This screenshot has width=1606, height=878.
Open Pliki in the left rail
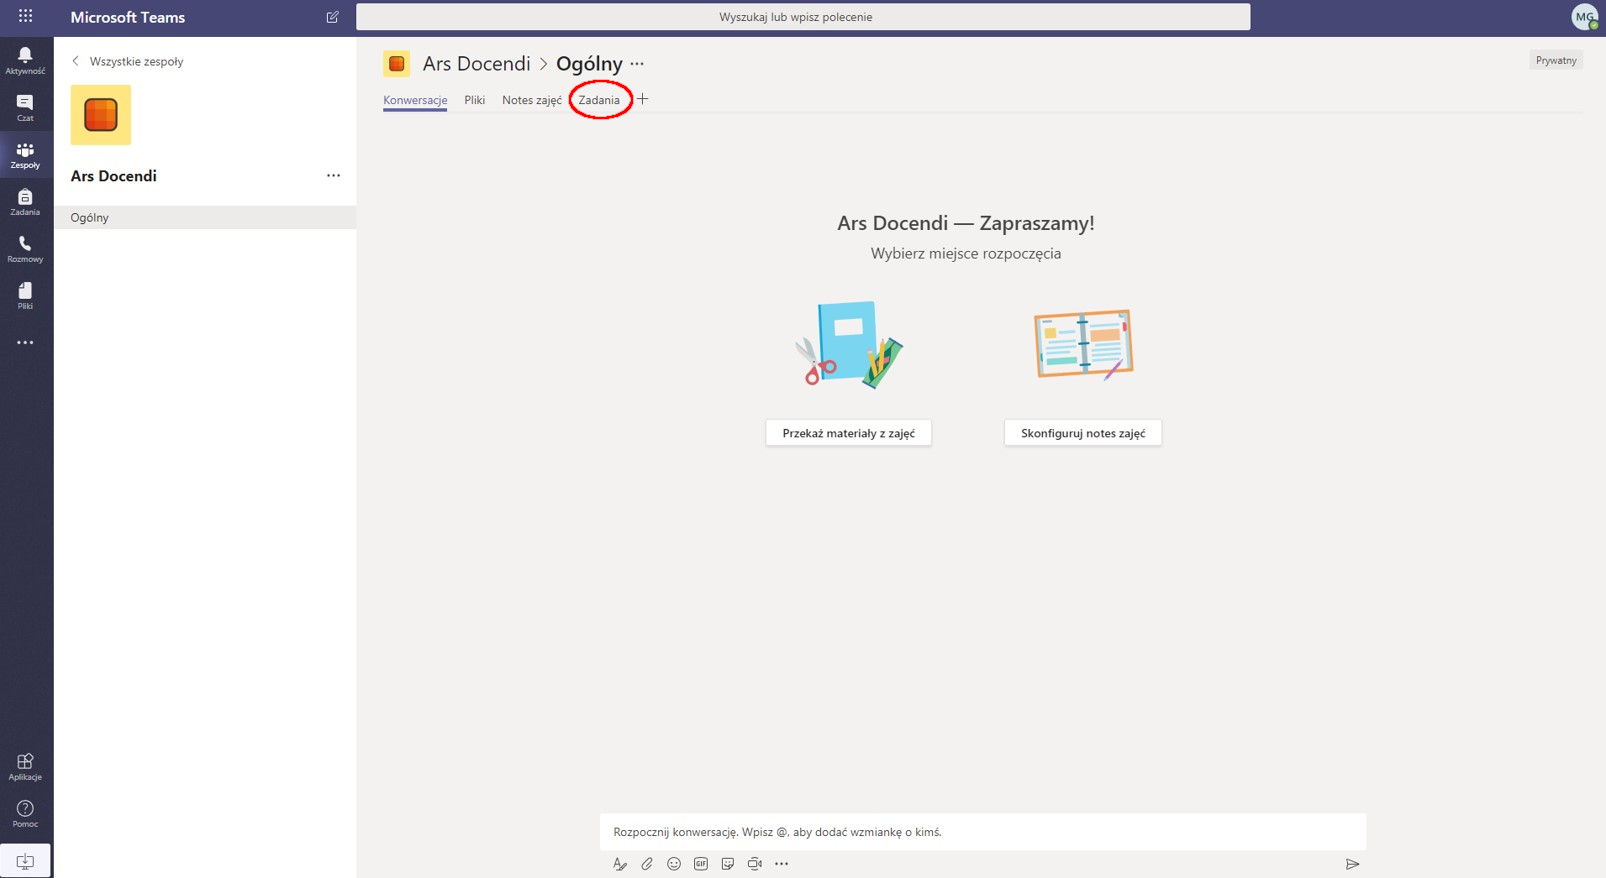[25, 295]
